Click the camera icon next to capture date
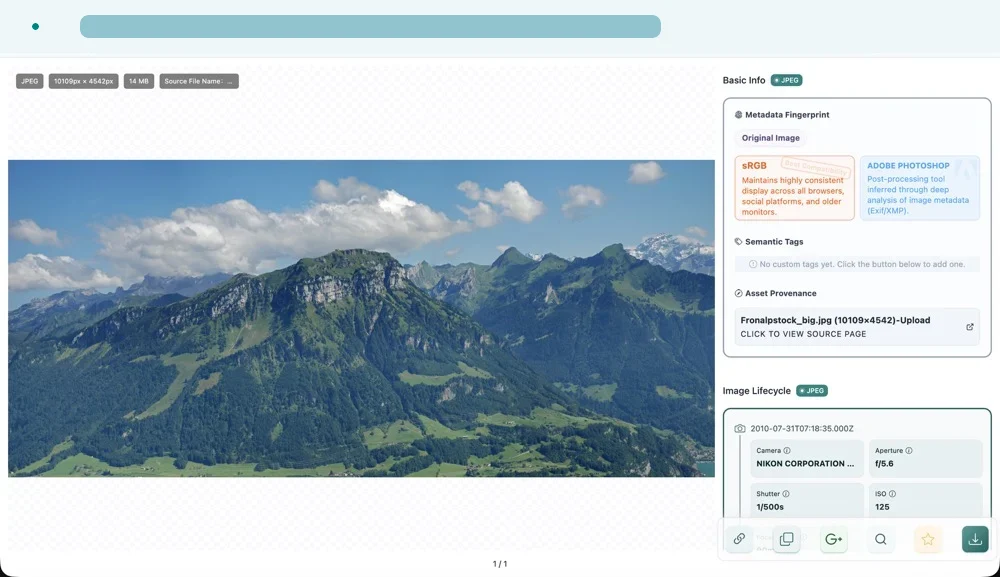 pyautogui.click(x=740, y=428)
